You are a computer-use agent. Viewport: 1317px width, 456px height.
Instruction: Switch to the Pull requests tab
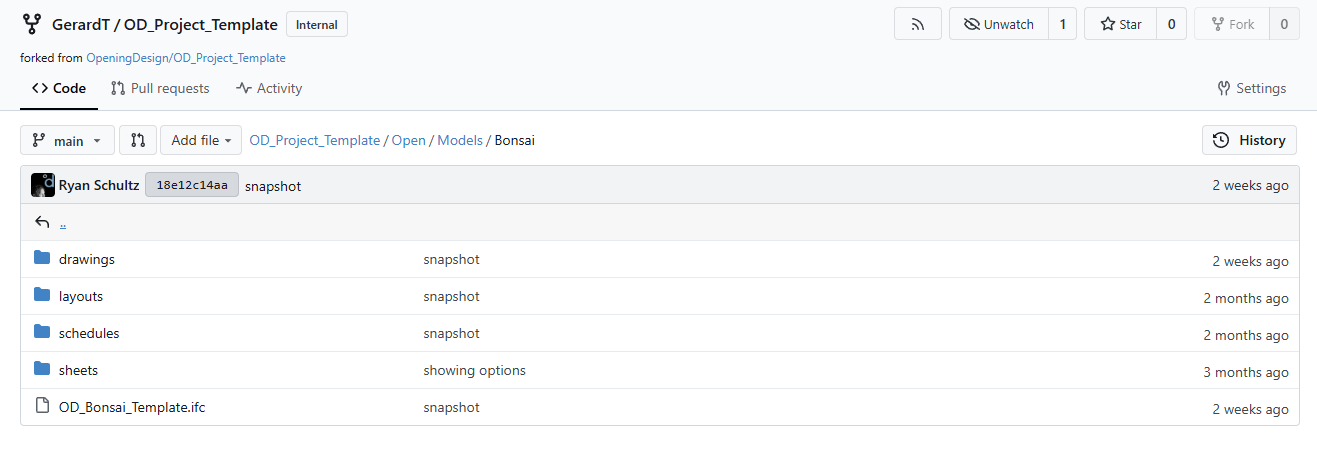tap(160, 88)
